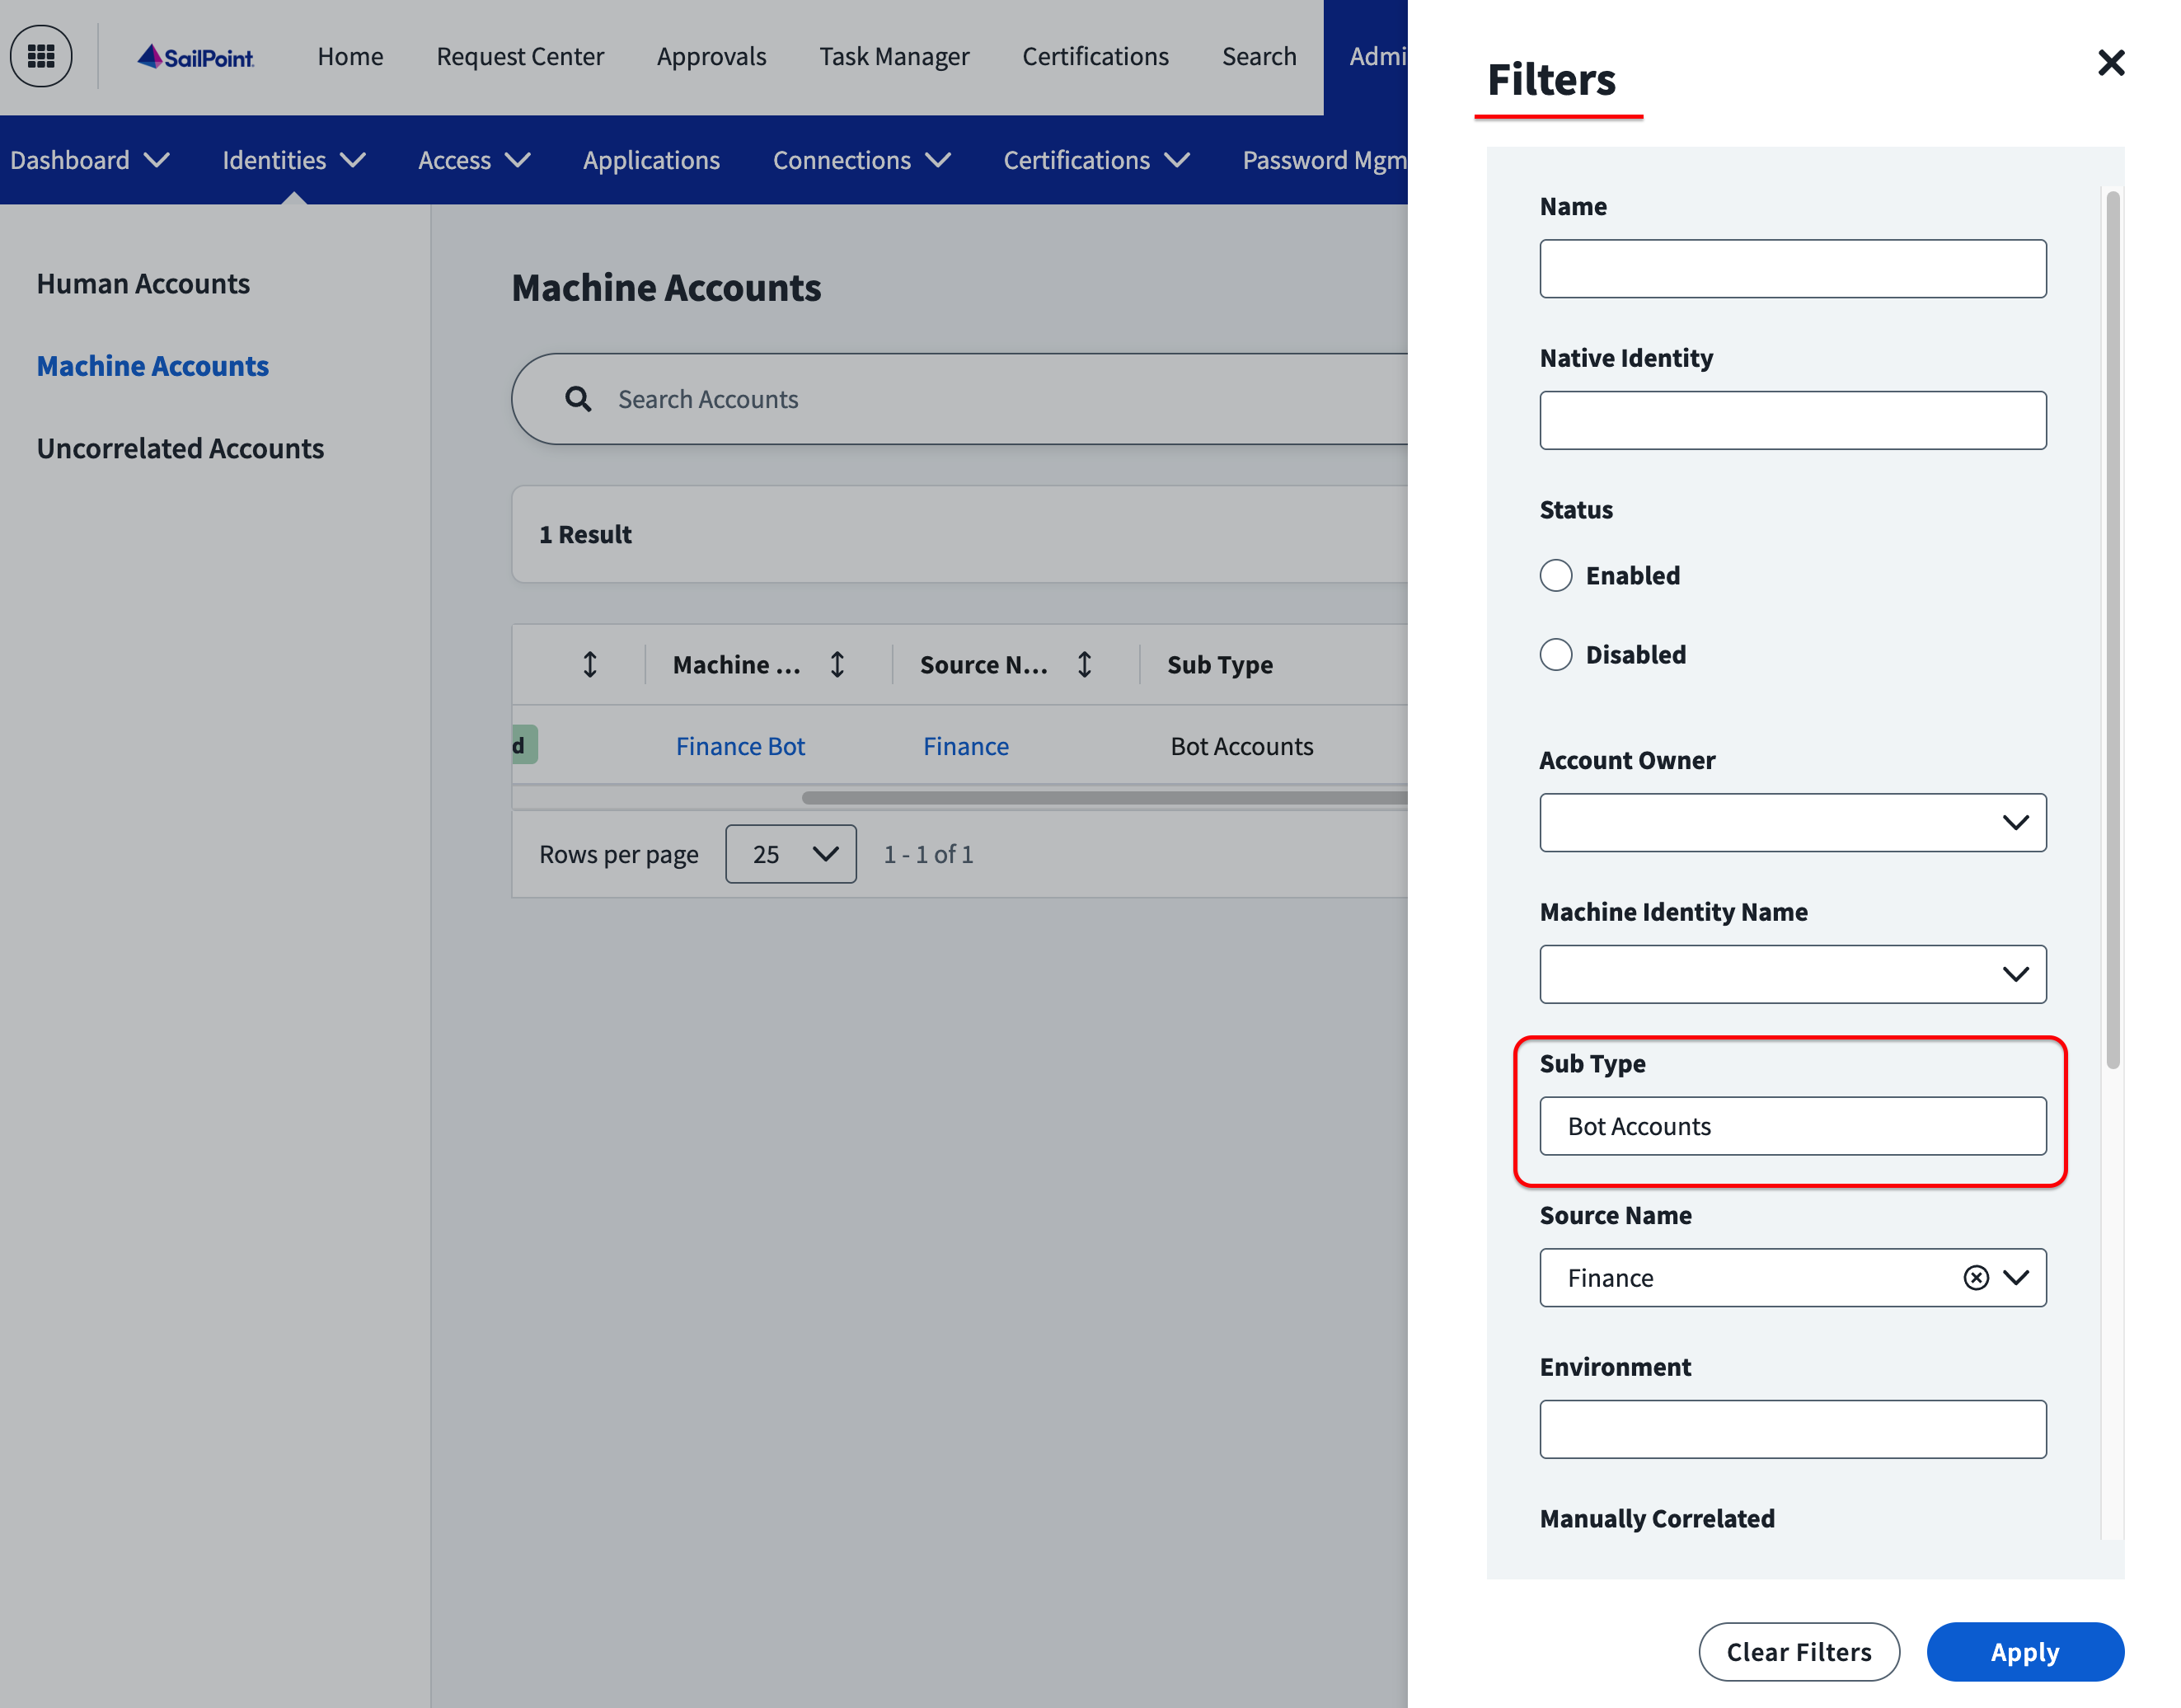Sort the Machine column using its sort arrows

pos(837,664)
